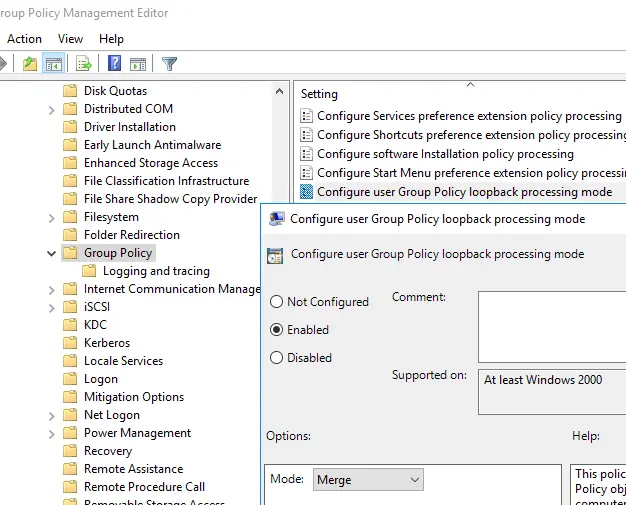Screen dimensions: 626x505
Task: Click inside the Comment text box
Action: tap(552, 327)
